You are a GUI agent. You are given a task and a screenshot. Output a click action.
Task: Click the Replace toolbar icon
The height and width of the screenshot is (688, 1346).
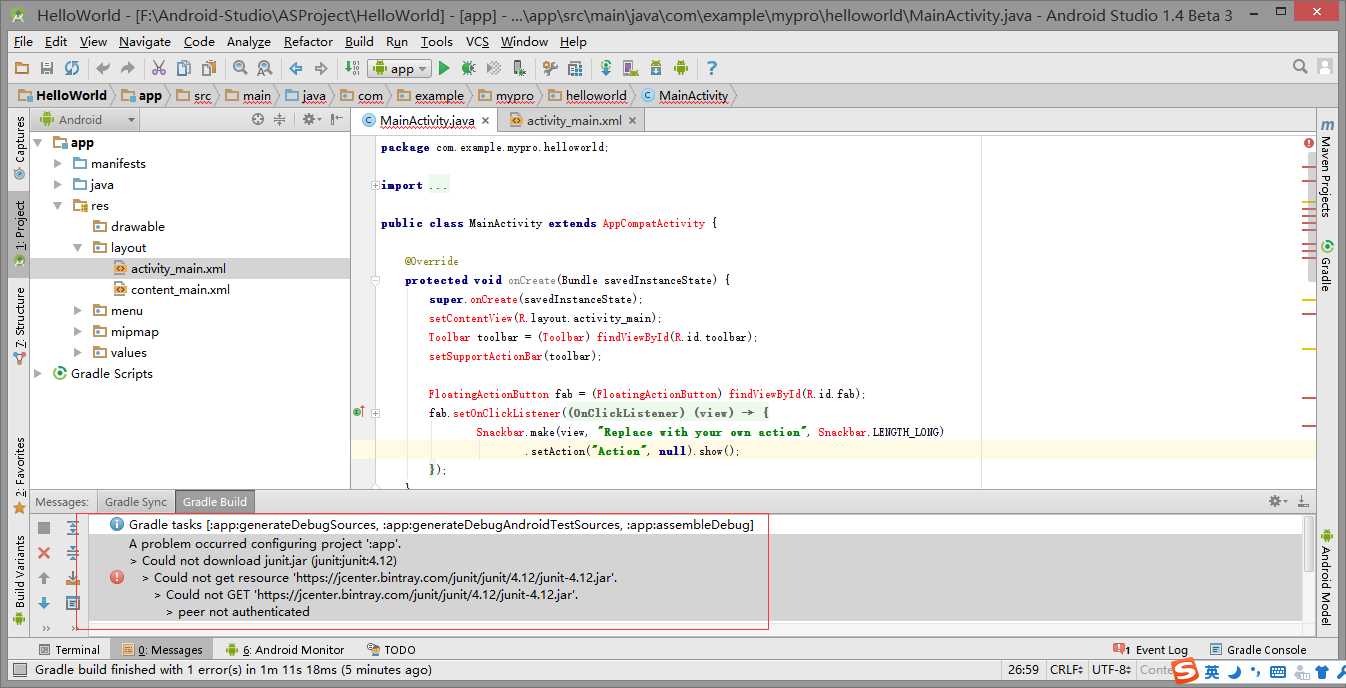pos(265,68)
